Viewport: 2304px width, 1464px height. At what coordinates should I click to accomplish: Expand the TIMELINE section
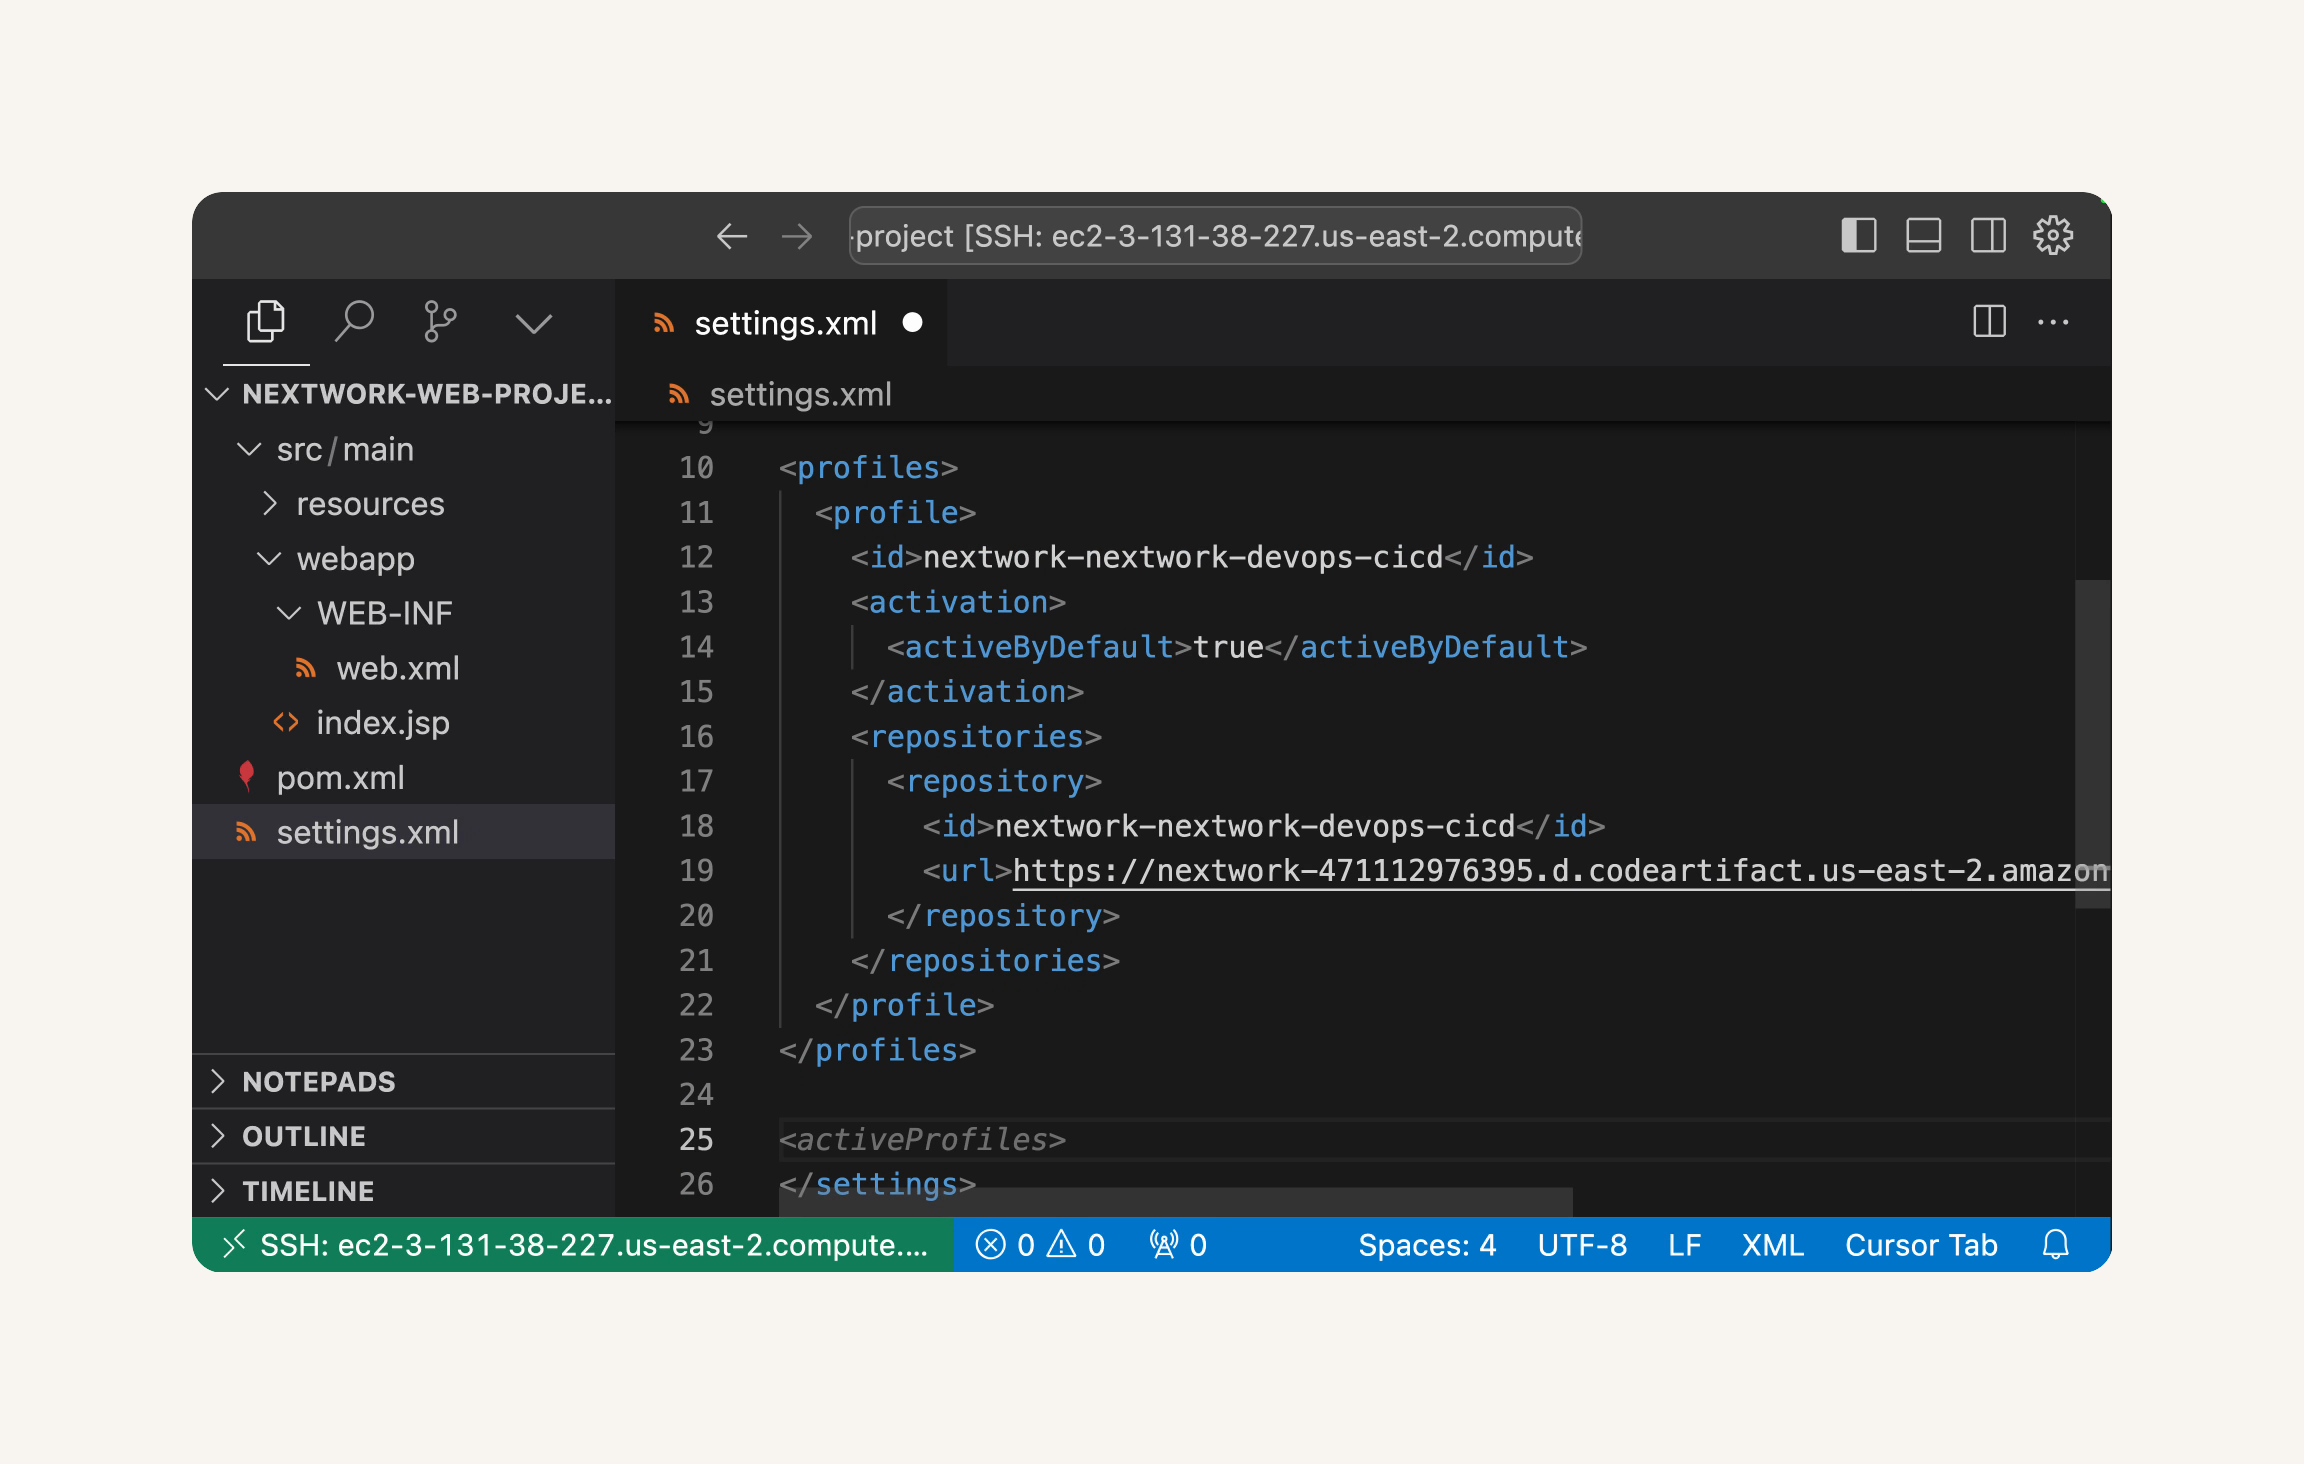pos(404,1191)
